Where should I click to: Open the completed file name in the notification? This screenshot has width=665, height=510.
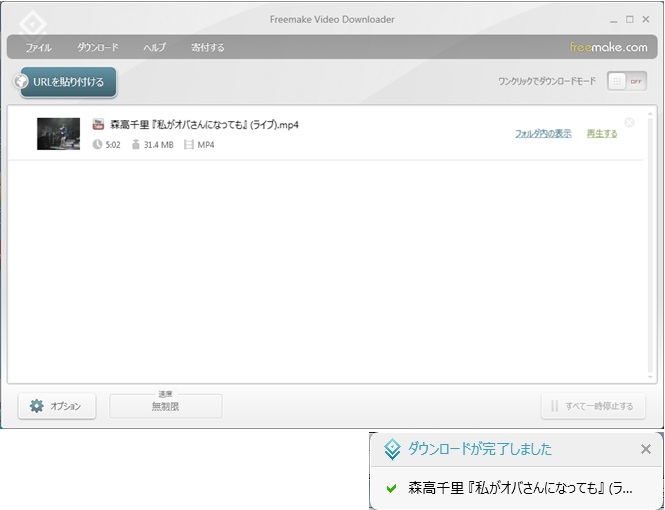pos(520,488)
